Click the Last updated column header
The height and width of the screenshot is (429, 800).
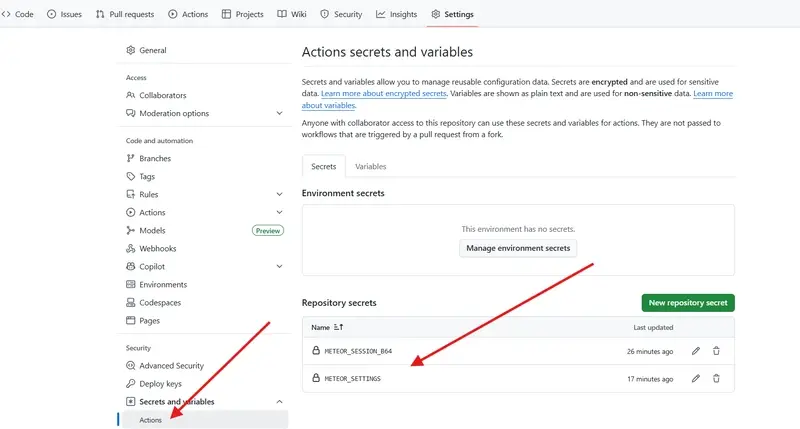coord(653,327)
